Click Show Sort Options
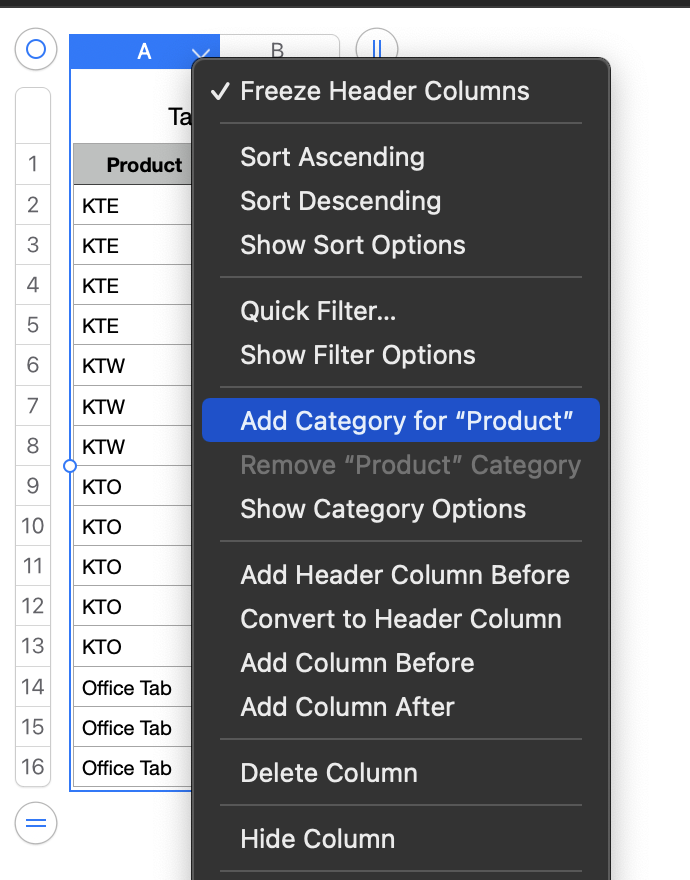 point(353,245)
